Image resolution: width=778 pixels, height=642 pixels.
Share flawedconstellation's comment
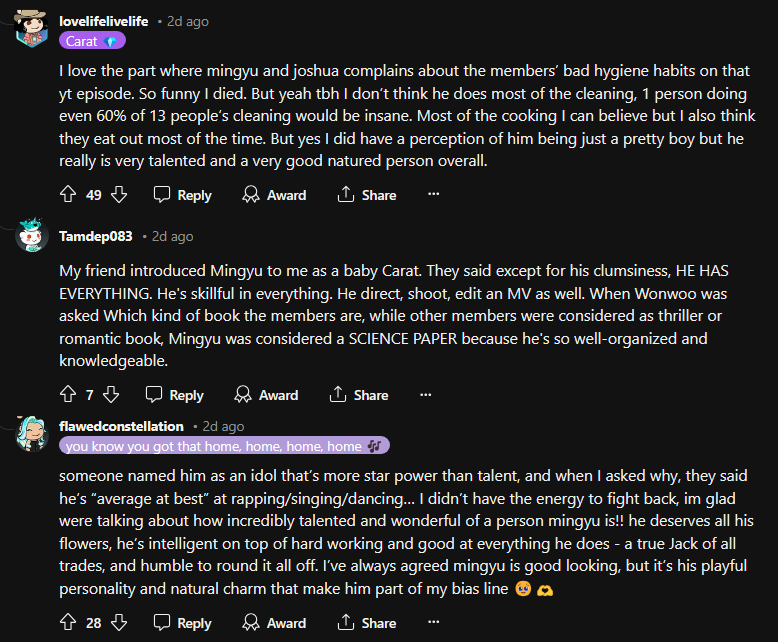pyautogui.click(x=367, y=622)
